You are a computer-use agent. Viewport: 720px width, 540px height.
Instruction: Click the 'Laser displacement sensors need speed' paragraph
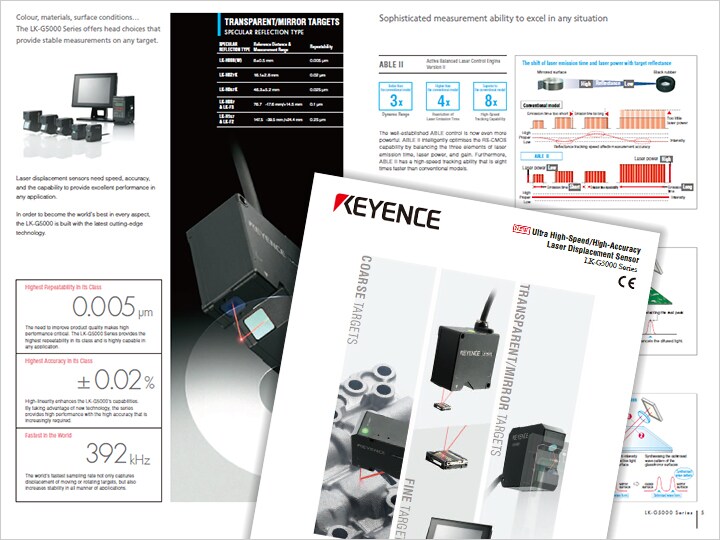(85, 187)
